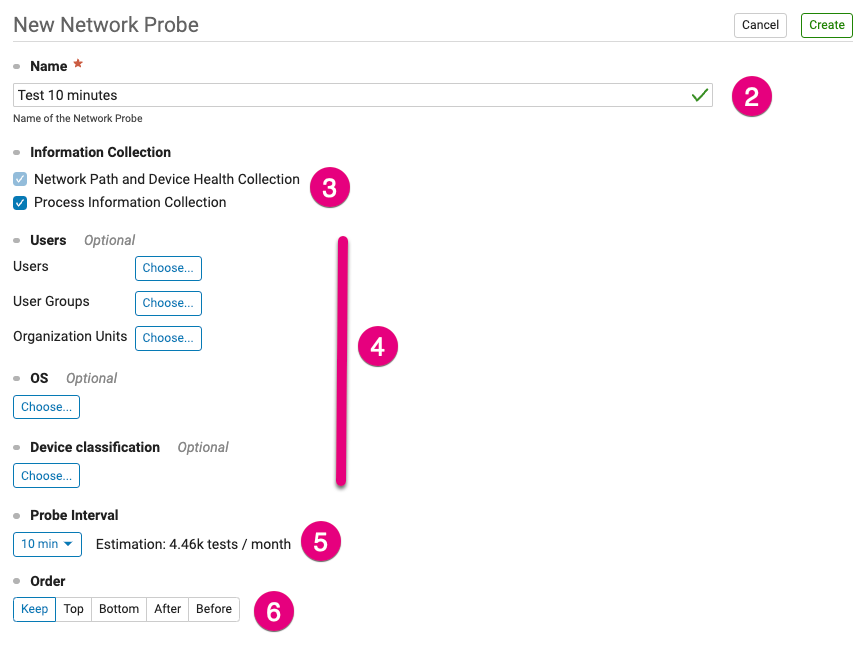Click the Cancel button
Viewport: 865px width, 647px height.
[760, 25]
